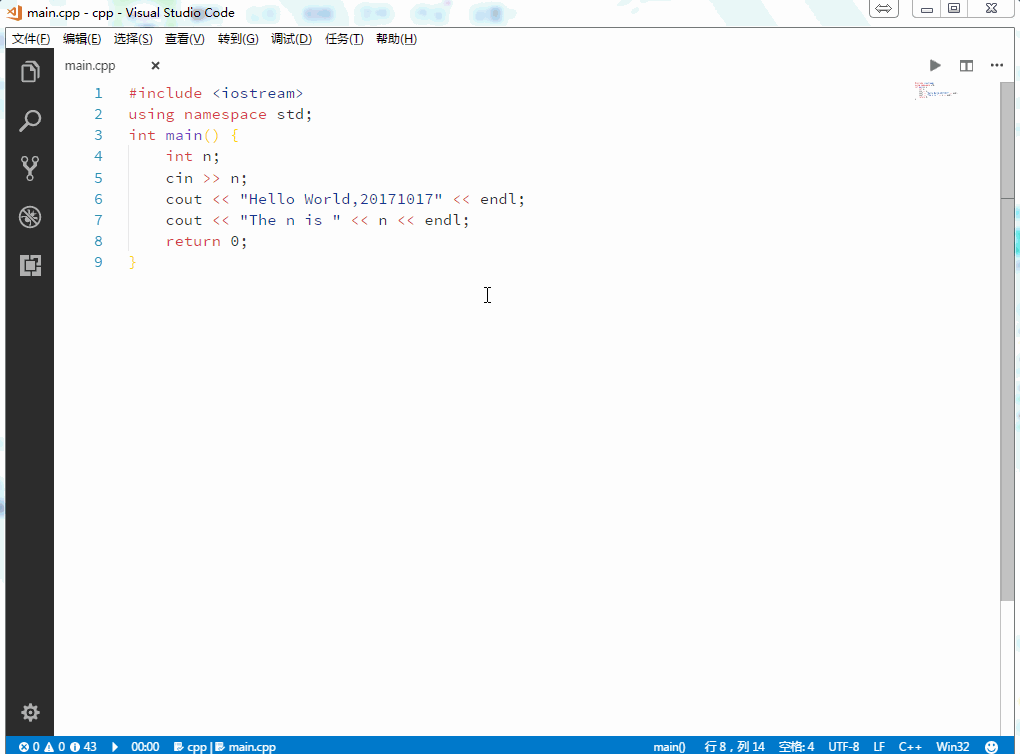Screen dimensions: 1020x754
Task: Change the end-of-line sequence LF
Action: click(879, 747)
